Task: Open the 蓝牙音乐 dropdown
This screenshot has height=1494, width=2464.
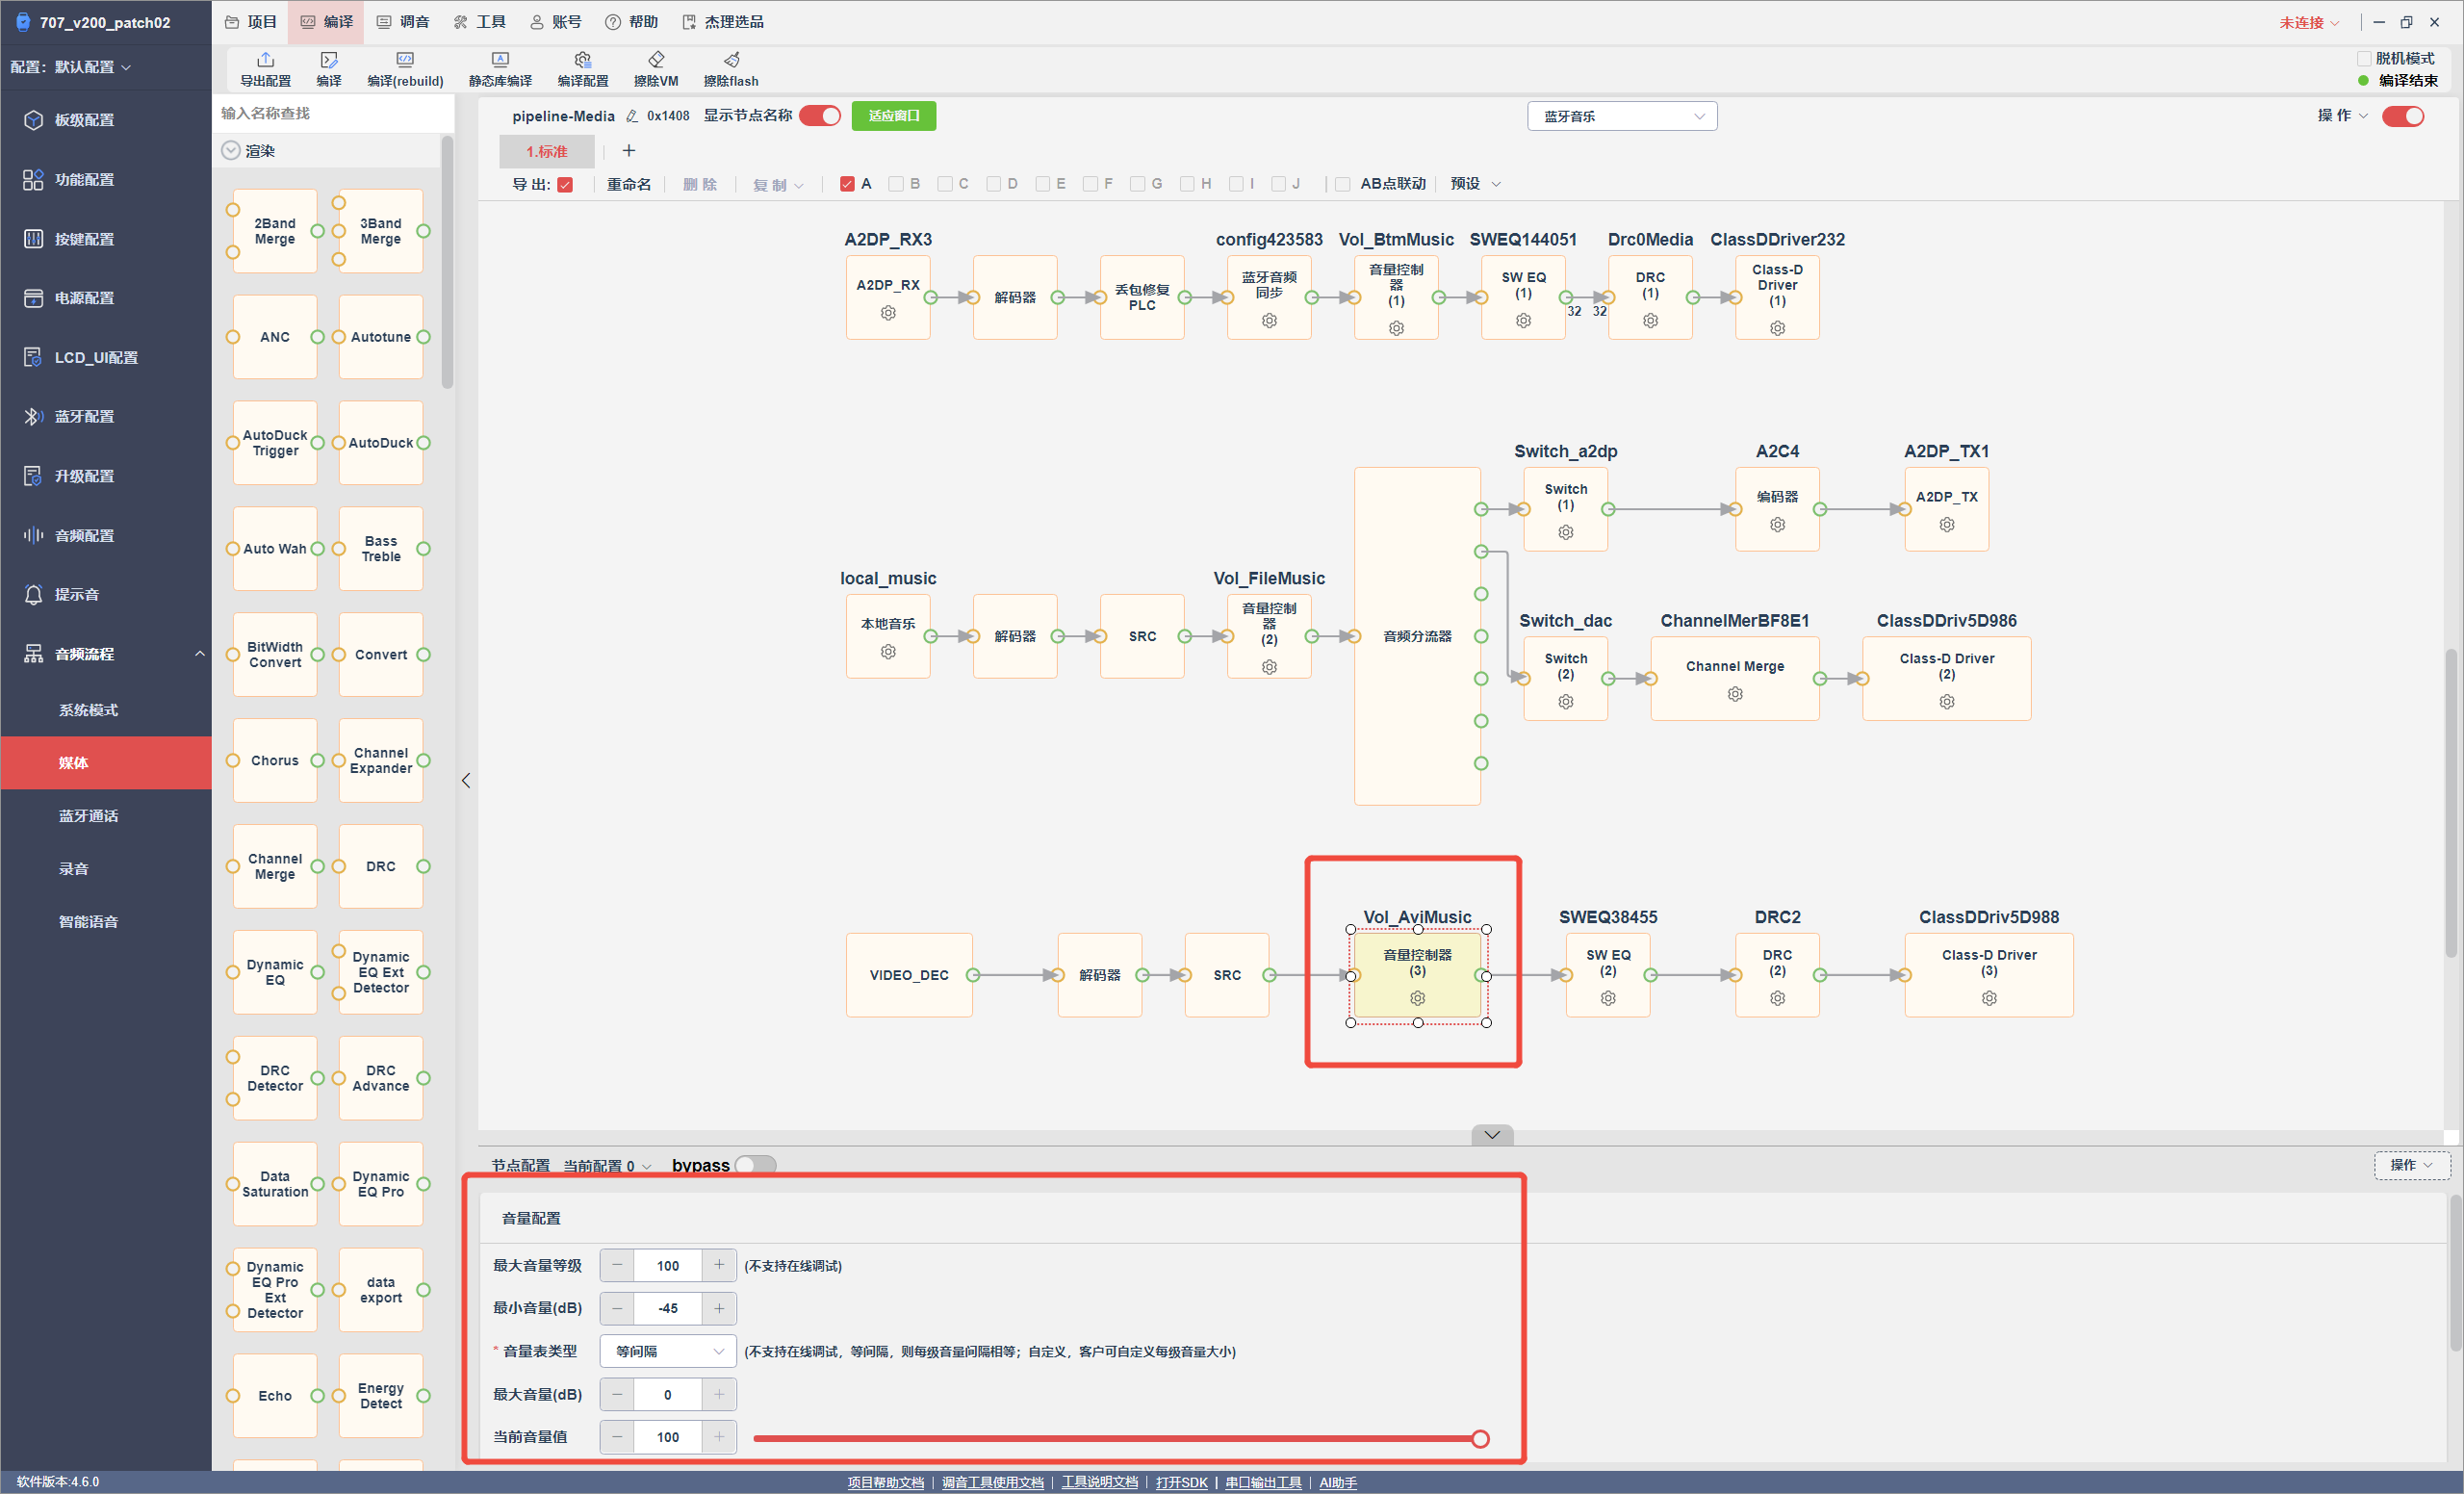Action: [1622, 116]
